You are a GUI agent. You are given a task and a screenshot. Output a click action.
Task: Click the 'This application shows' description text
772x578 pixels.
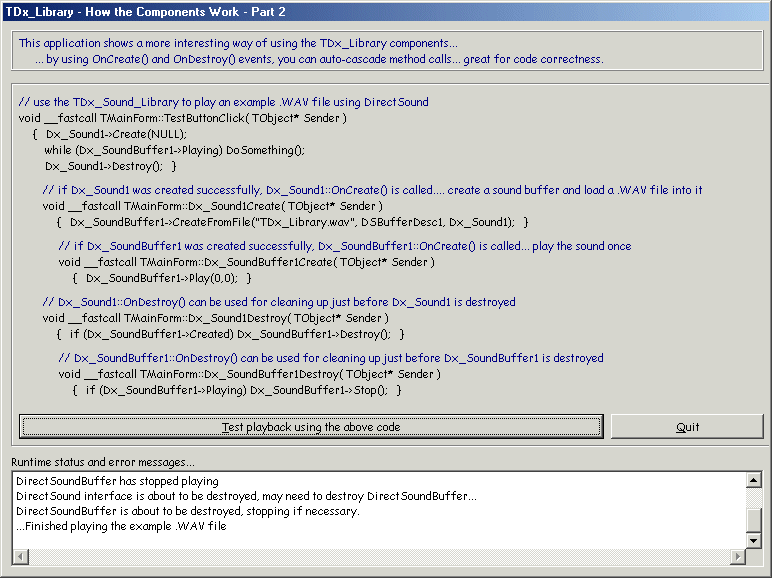point(238,43)
